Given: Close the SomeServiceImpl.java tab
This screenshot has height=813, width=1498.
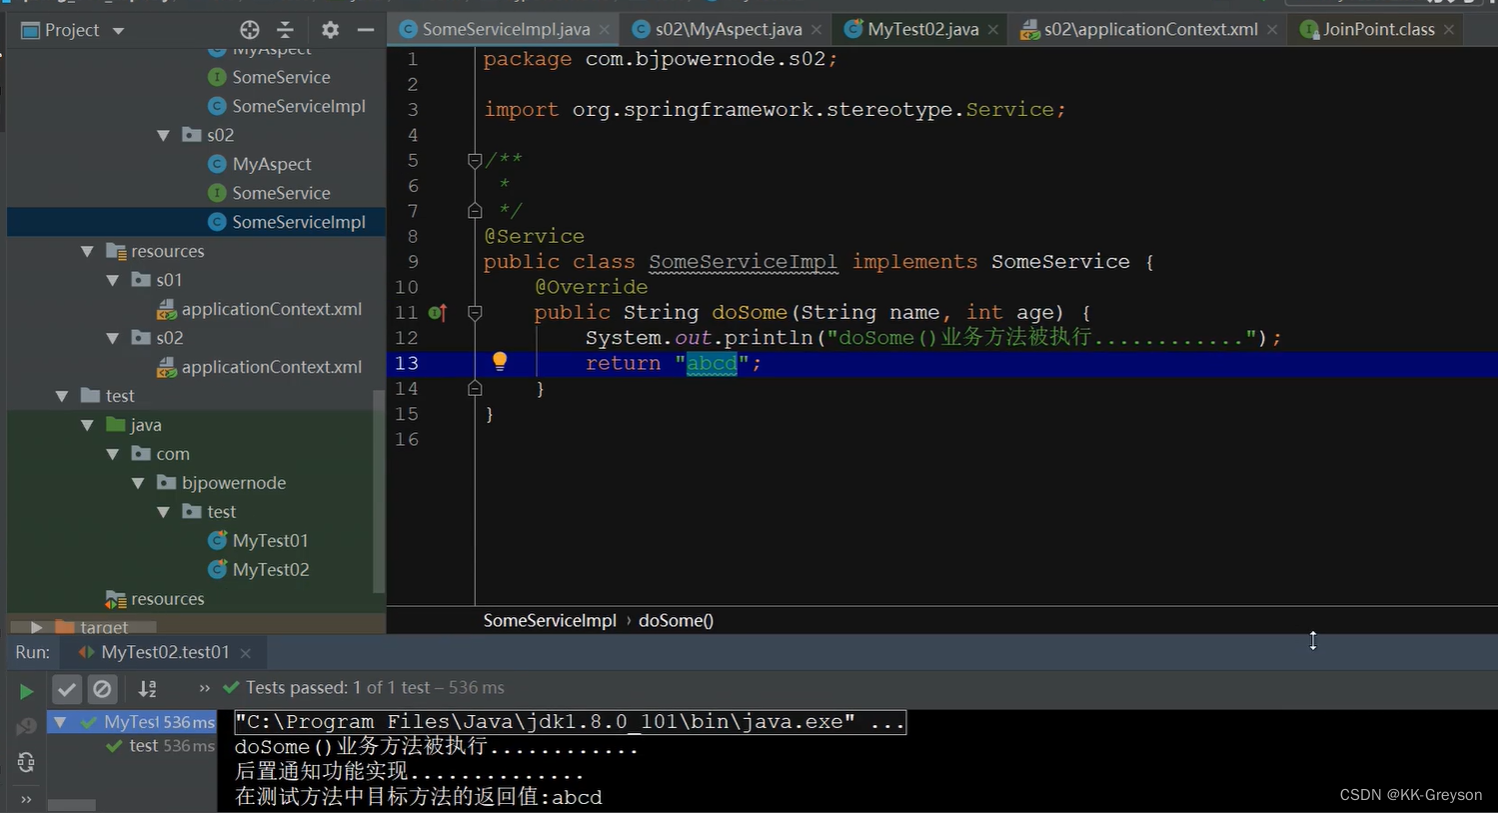Looking at the screenshot, I should 604,30.
